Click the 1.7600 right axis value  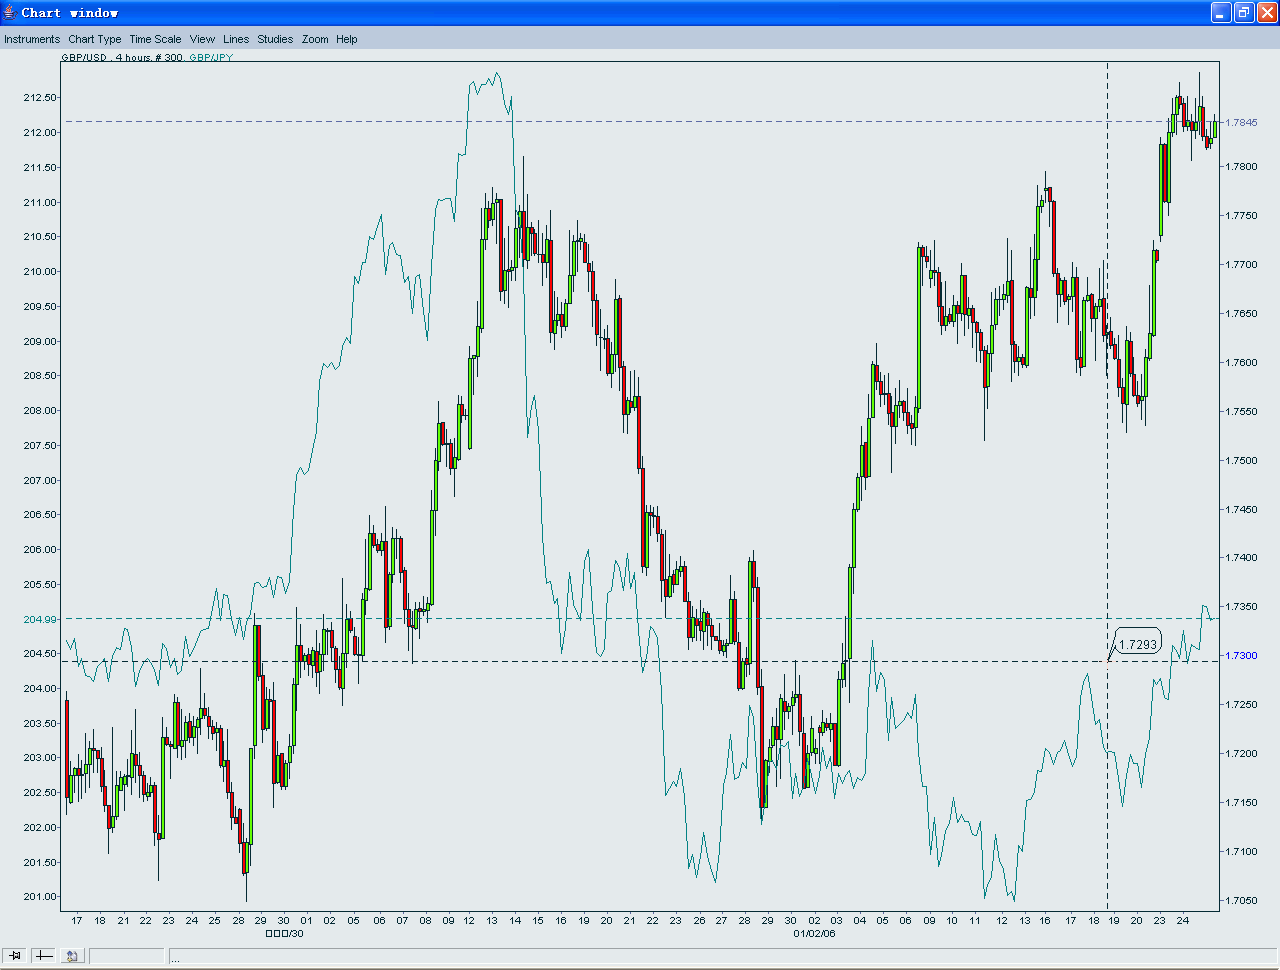pyautogui.click(x=1242, y=363)
